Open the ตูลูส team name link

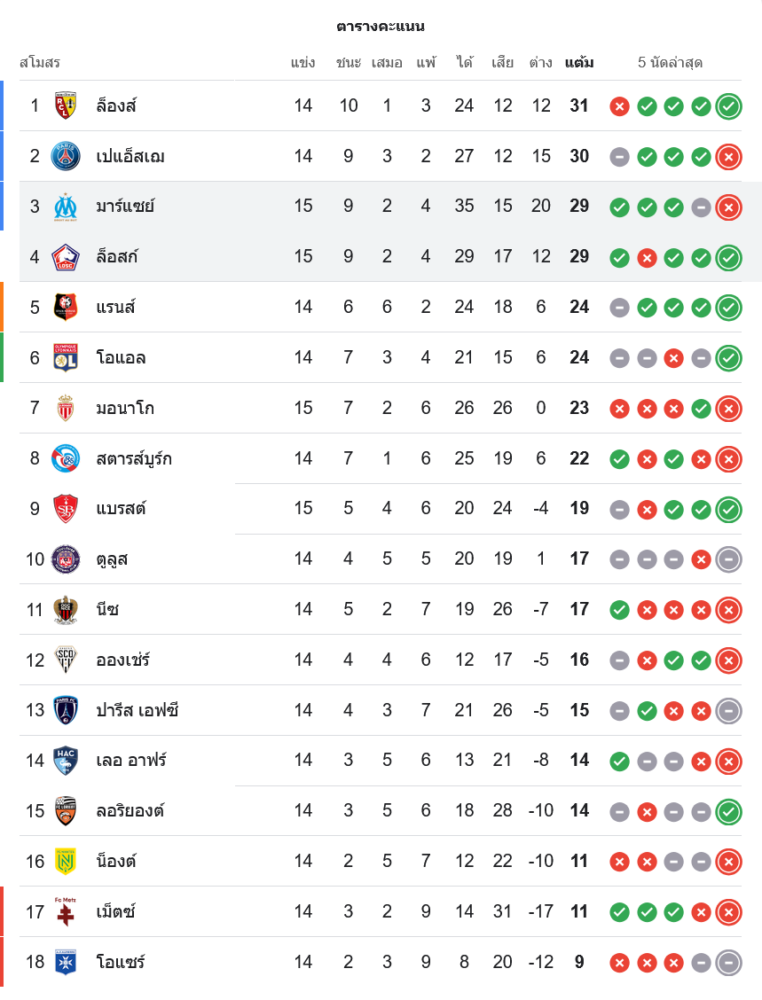click(112, 559)
